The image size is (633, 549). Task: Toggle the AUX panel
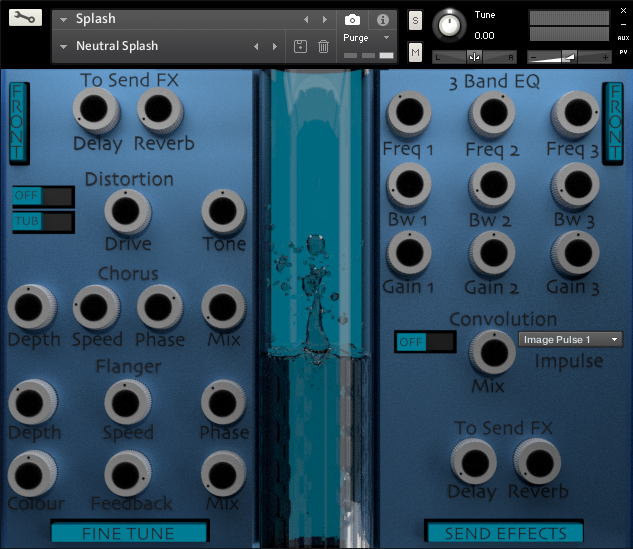pos(623,38)
